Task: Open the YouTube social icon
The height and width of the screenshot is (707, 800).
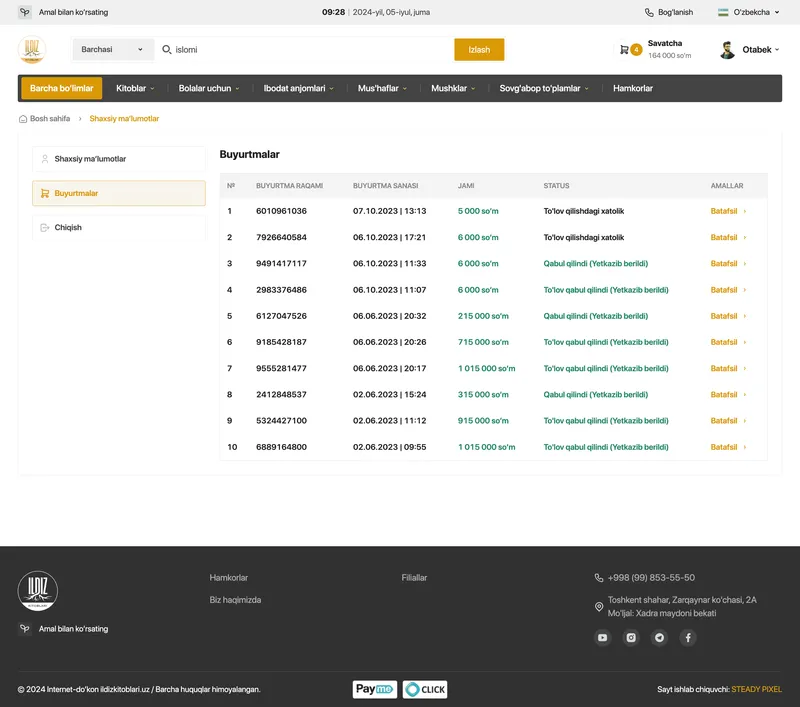Action: 602,637
